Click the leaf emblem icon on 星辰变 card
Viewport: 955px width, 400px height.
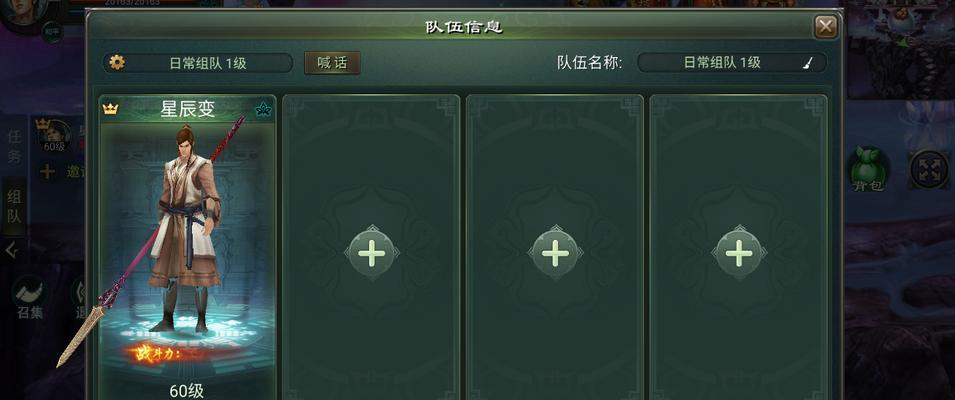coord(263,110)
